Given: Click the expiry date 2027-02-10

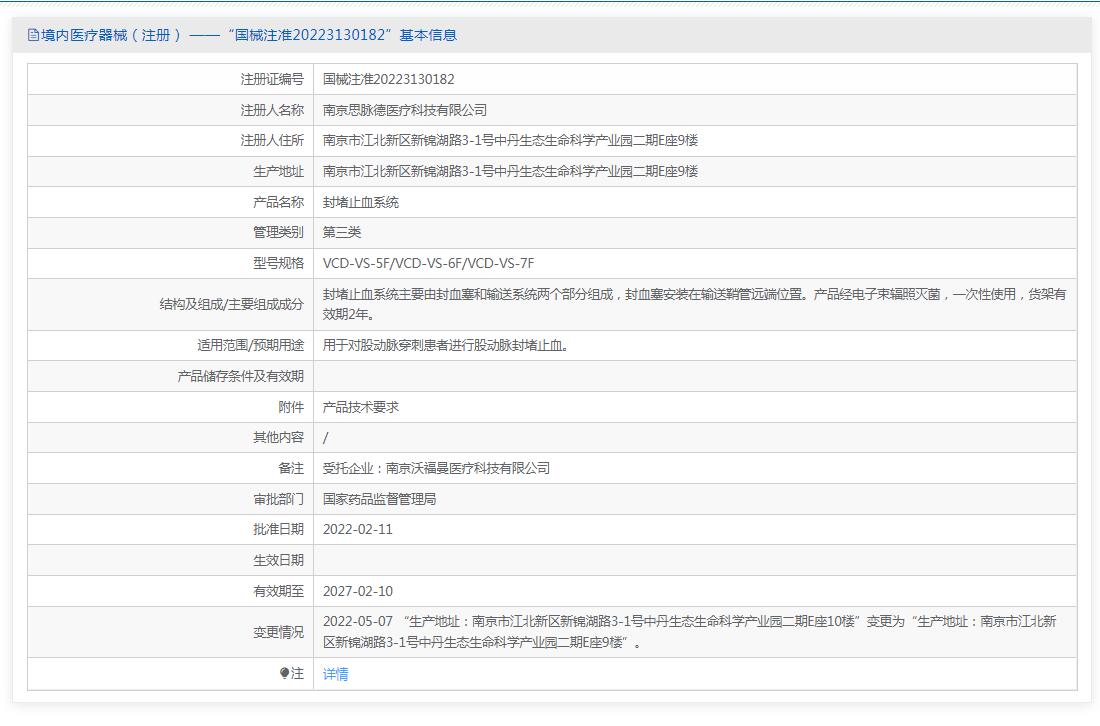Looking at the screenshot, I should point(358,591).
